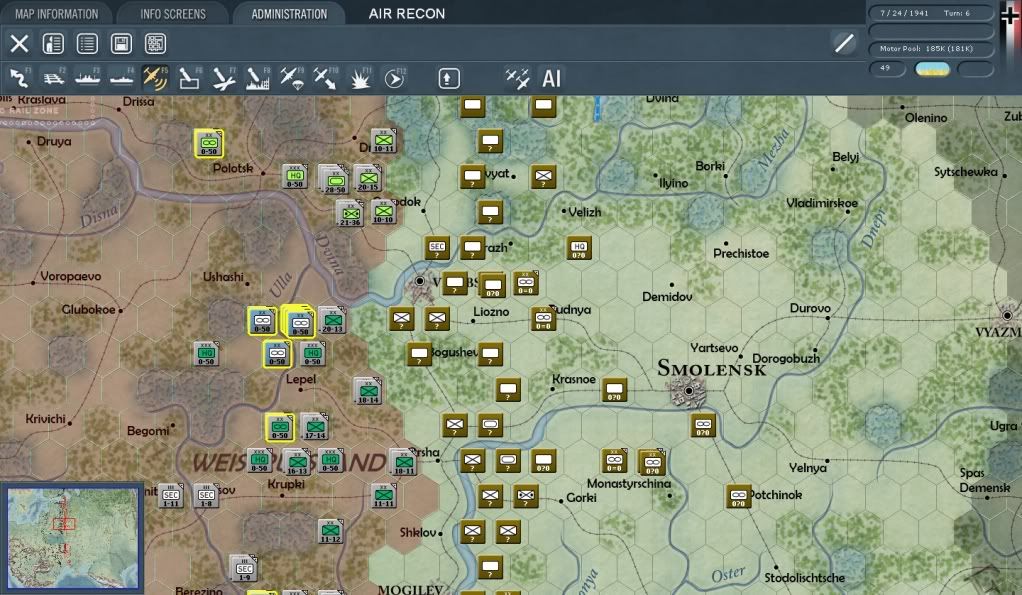Open the Map Information tab

tap(56, 14)
